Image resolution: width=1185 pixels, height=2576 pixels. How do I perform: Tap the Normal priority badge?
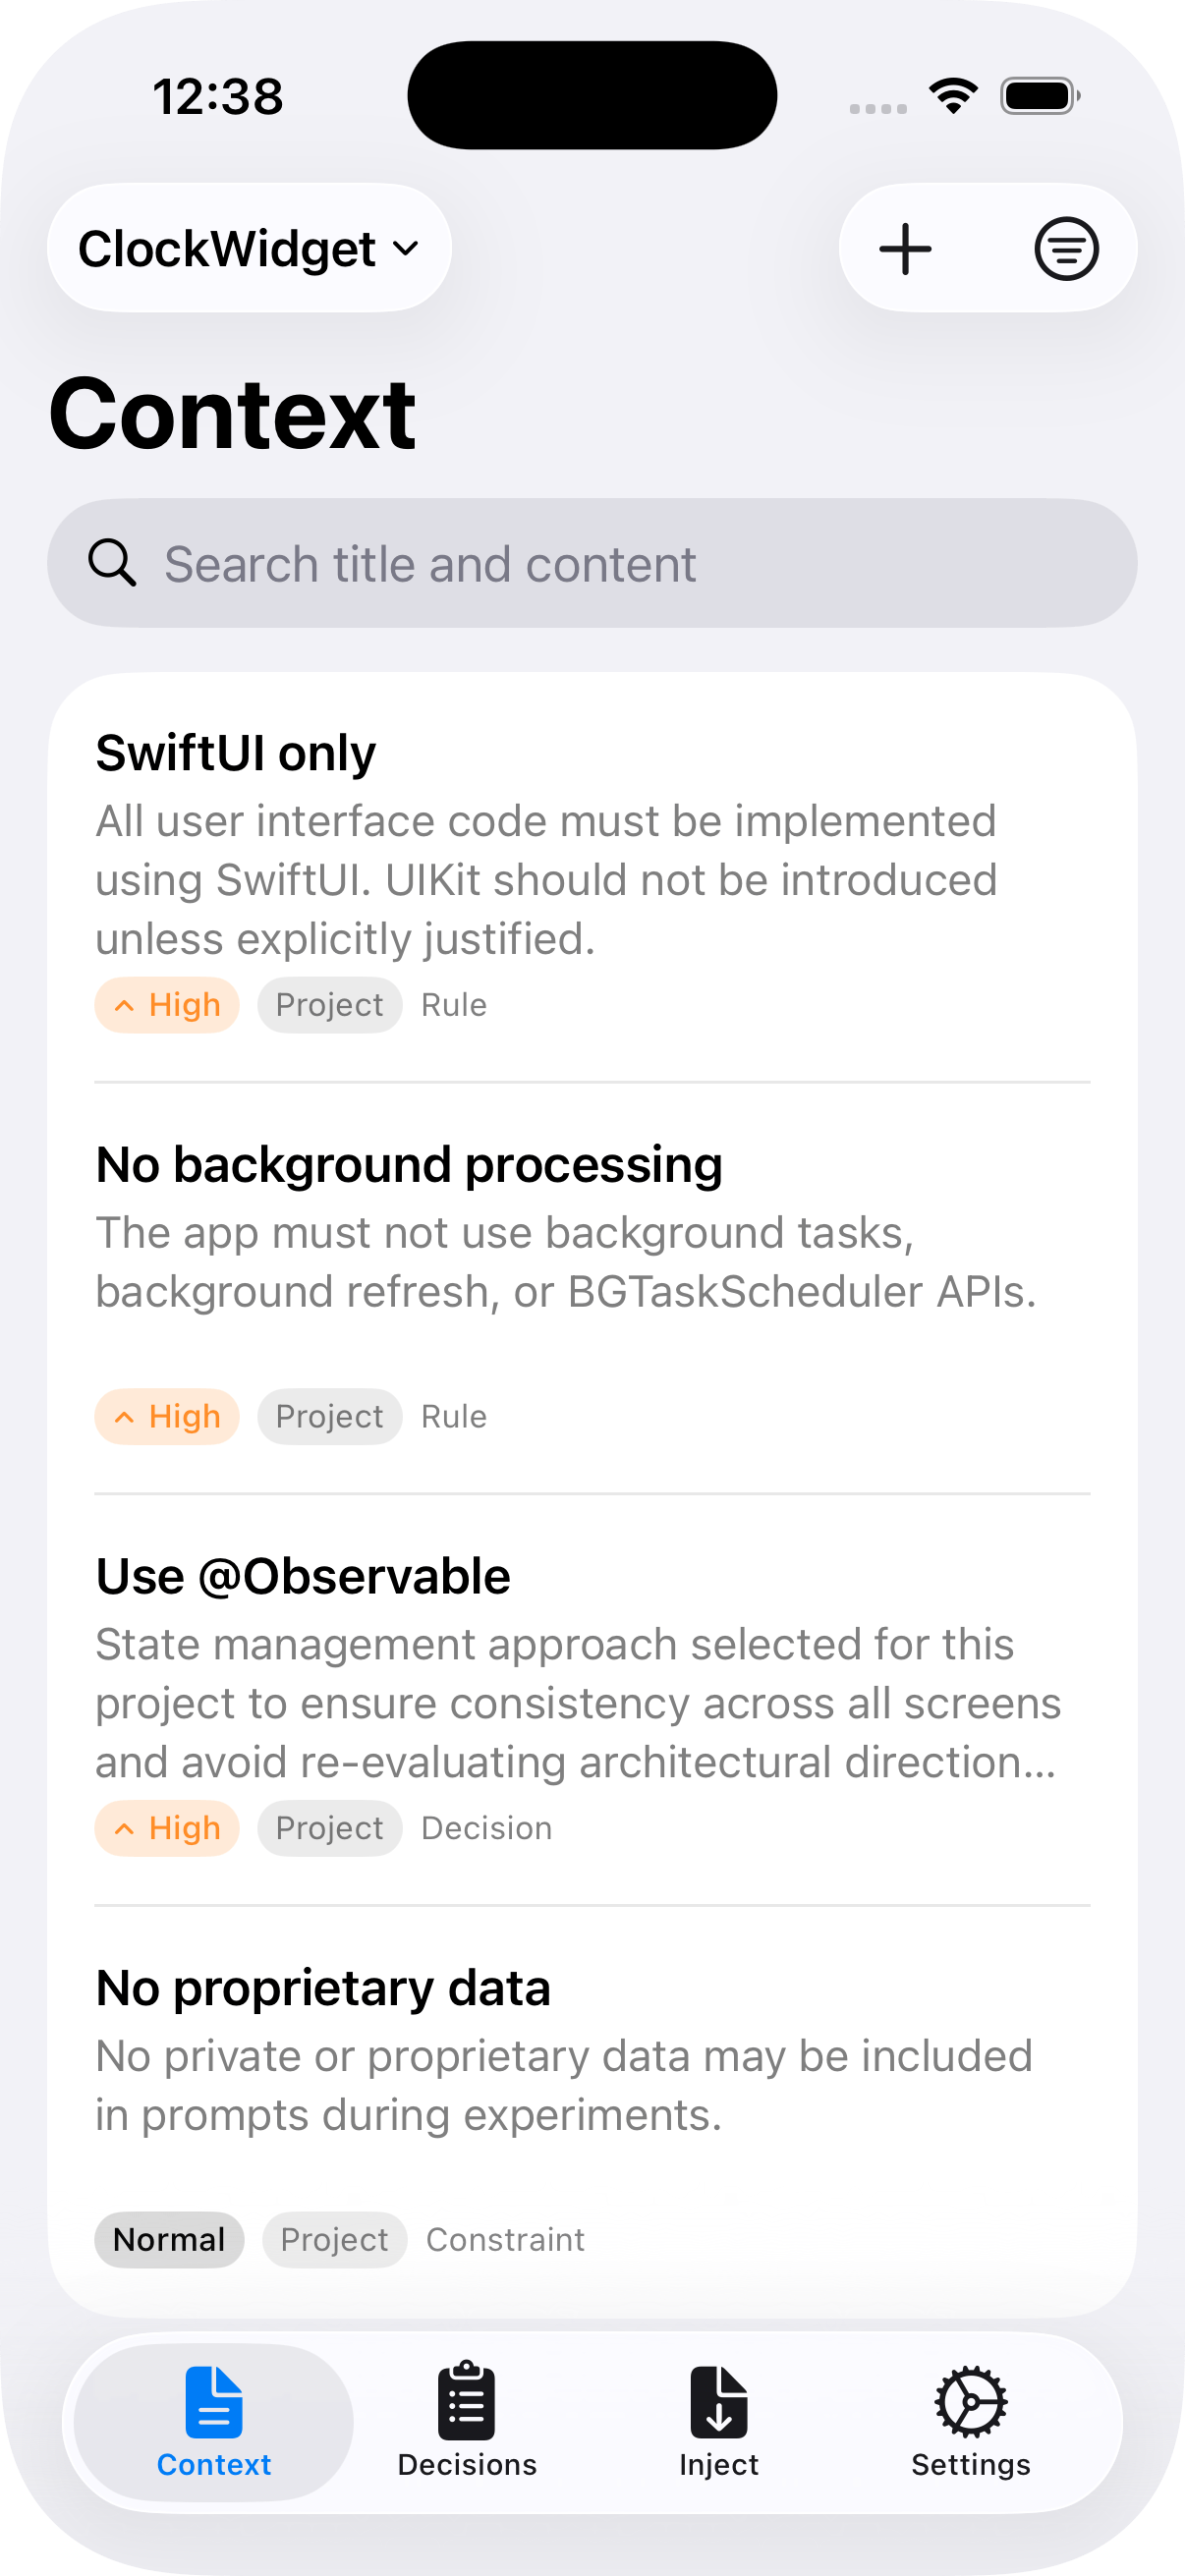pos(169,2240)
